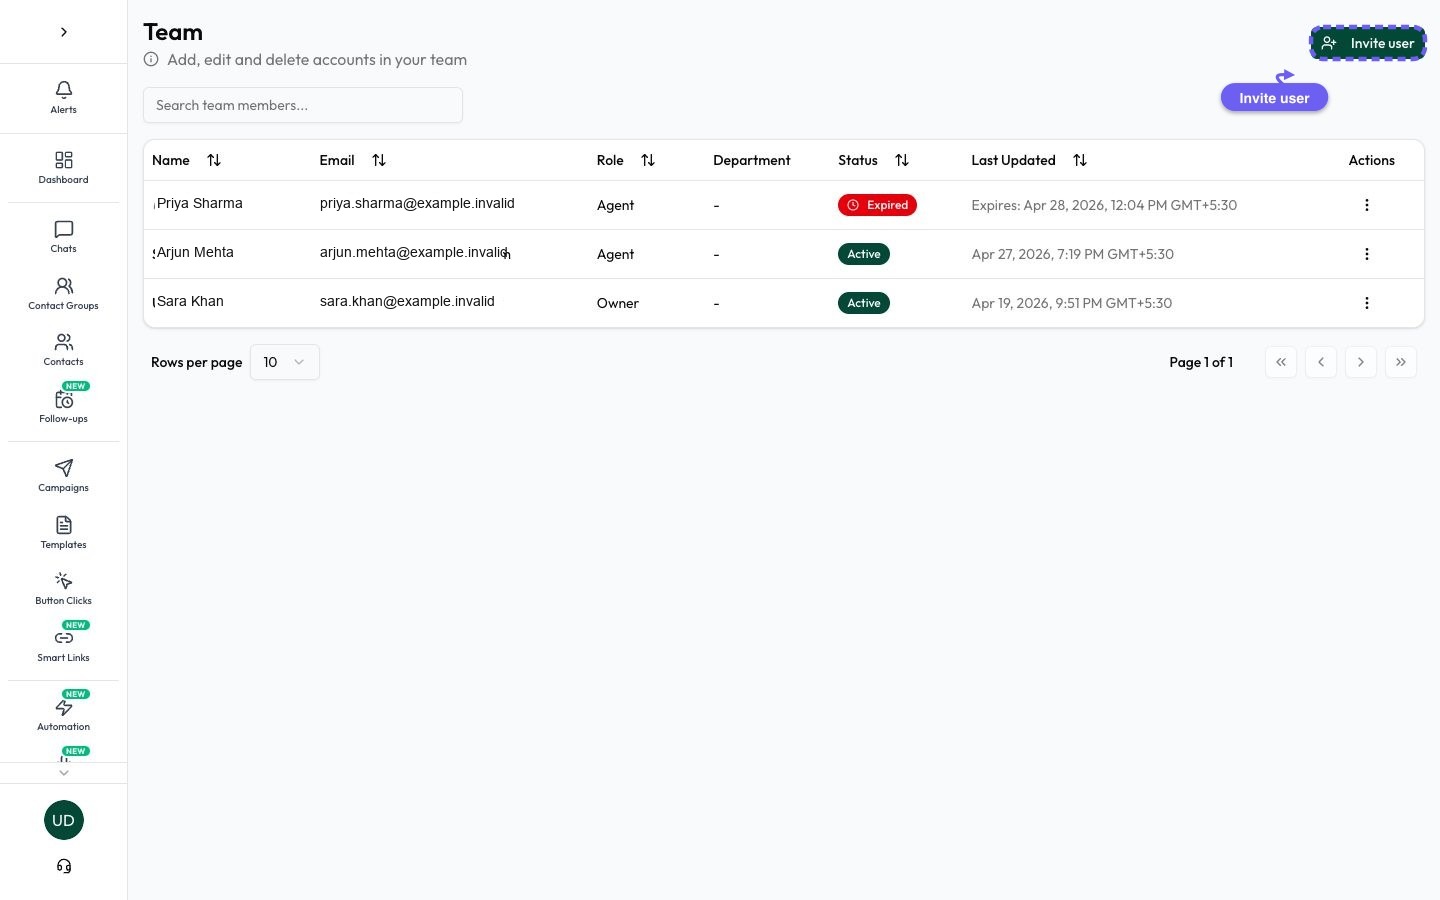
Task: Go to next page button
Action: [1361, 362]
